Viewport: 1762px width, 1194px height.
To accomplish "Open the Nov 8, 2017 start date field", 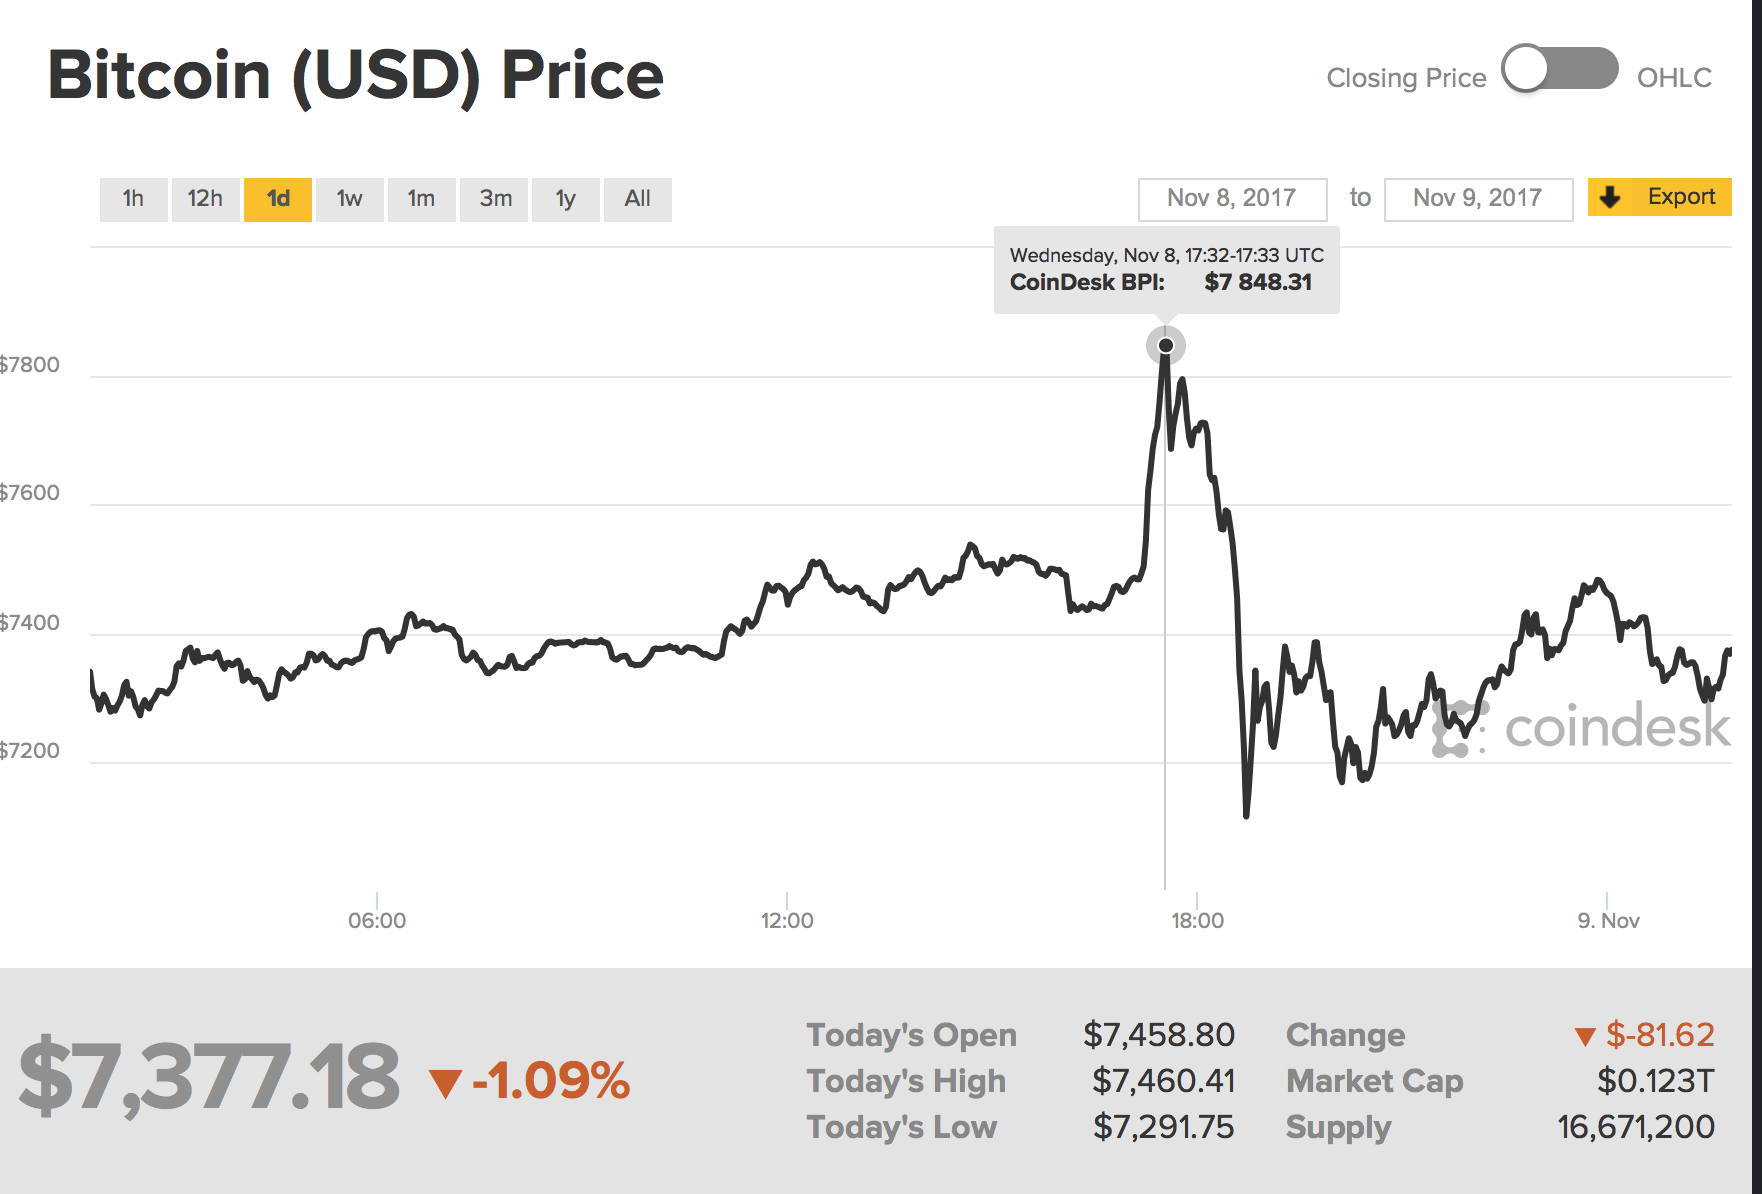I will [x=1232, y=199].
